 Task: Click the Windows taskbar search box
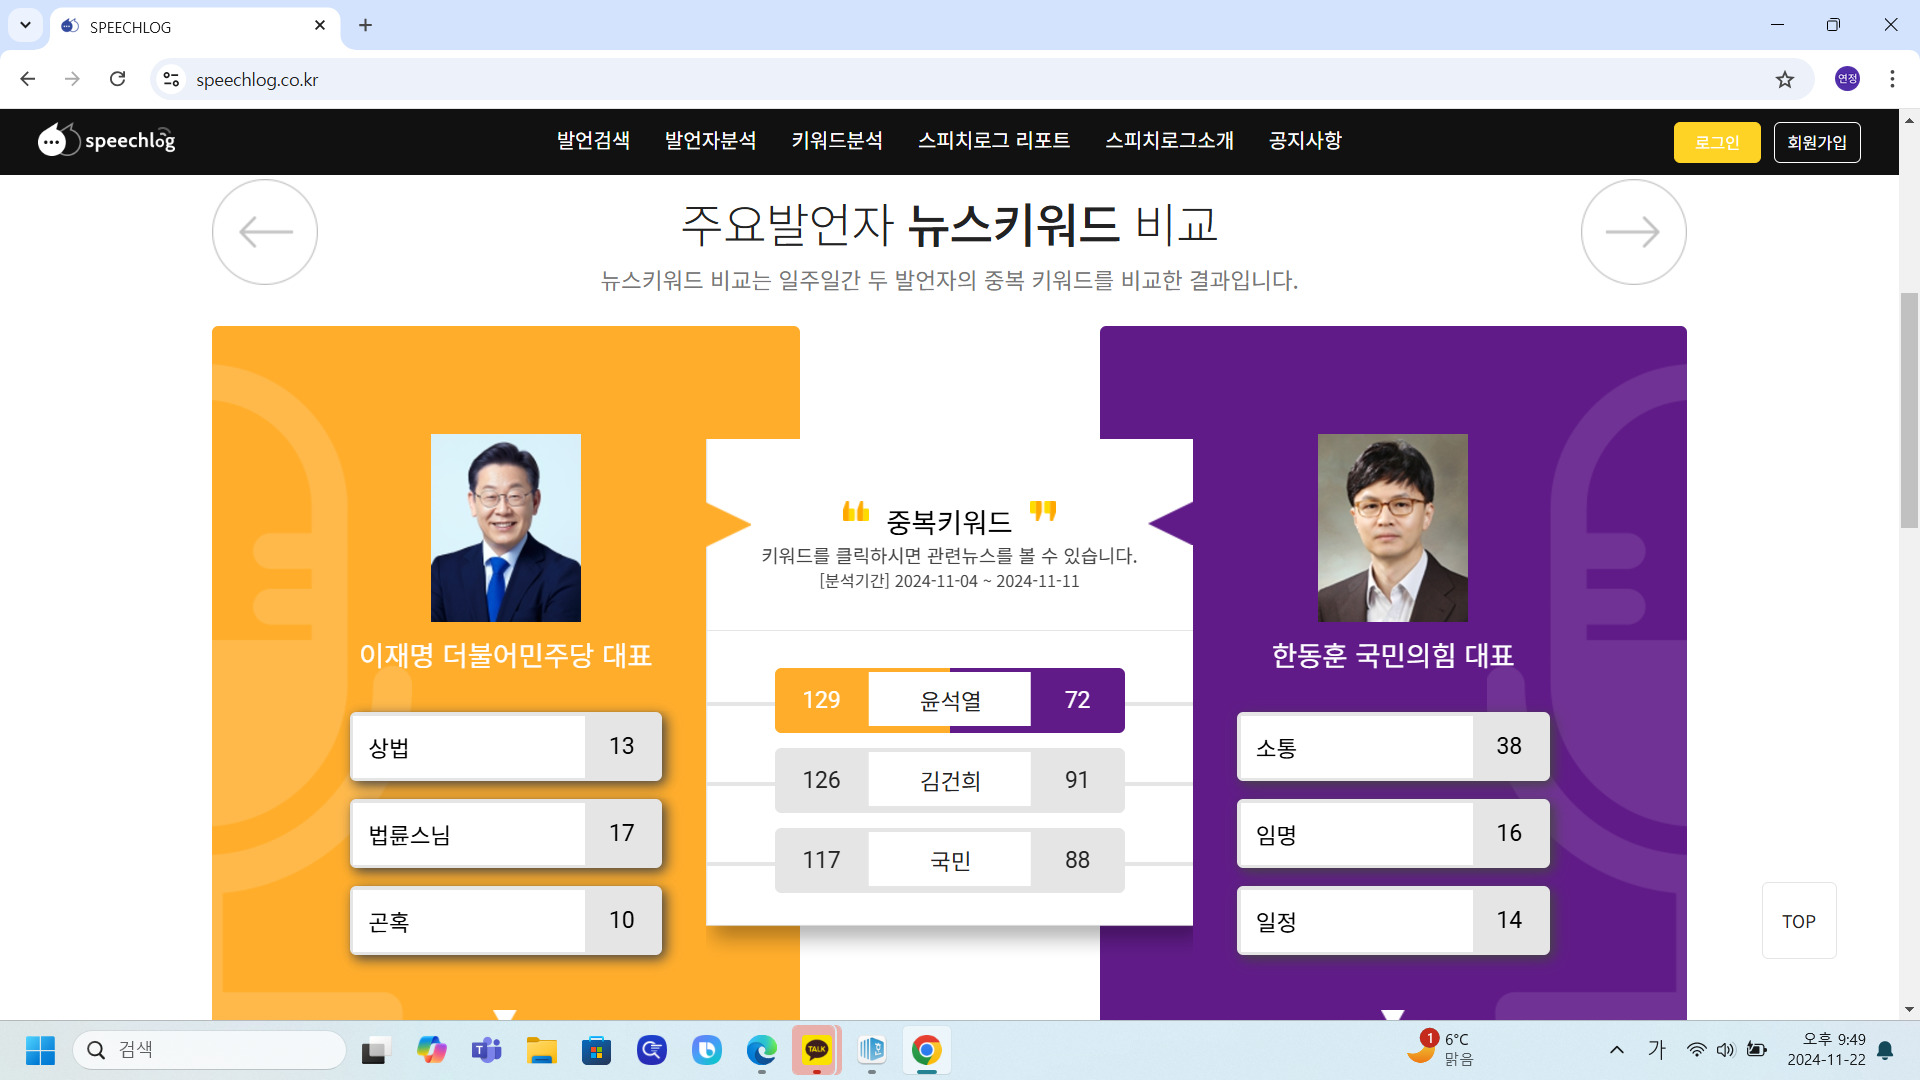[209, 1050]
